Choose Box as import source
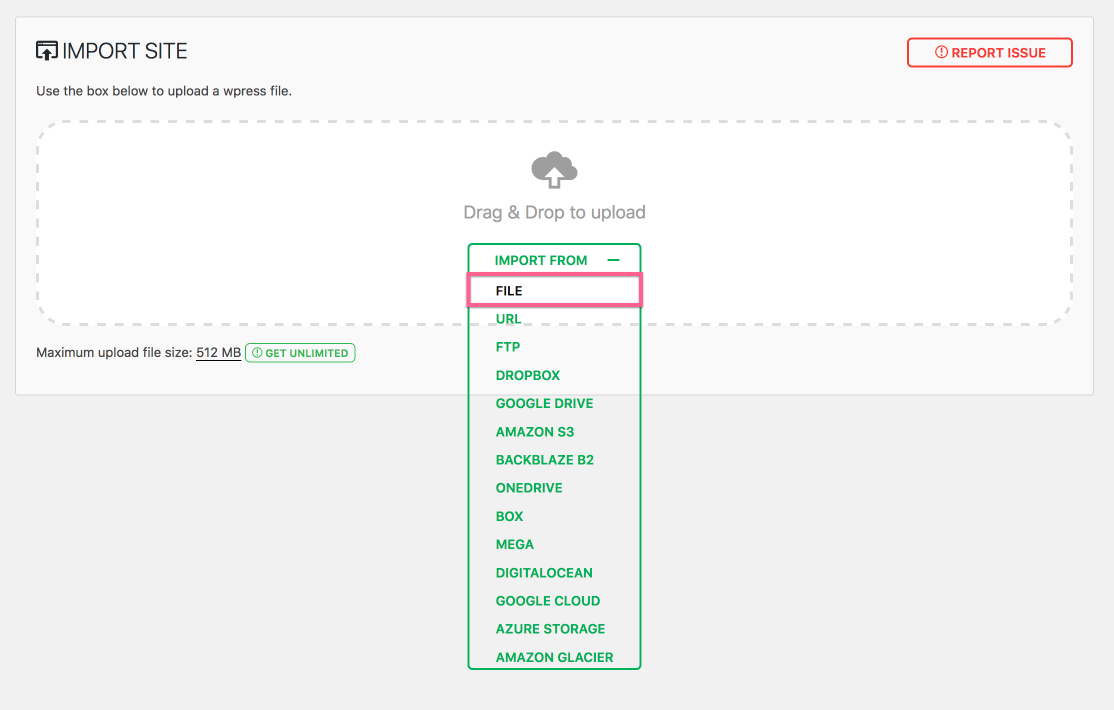The height and width of the screenshot is (710, 1114). pos(509,517)
